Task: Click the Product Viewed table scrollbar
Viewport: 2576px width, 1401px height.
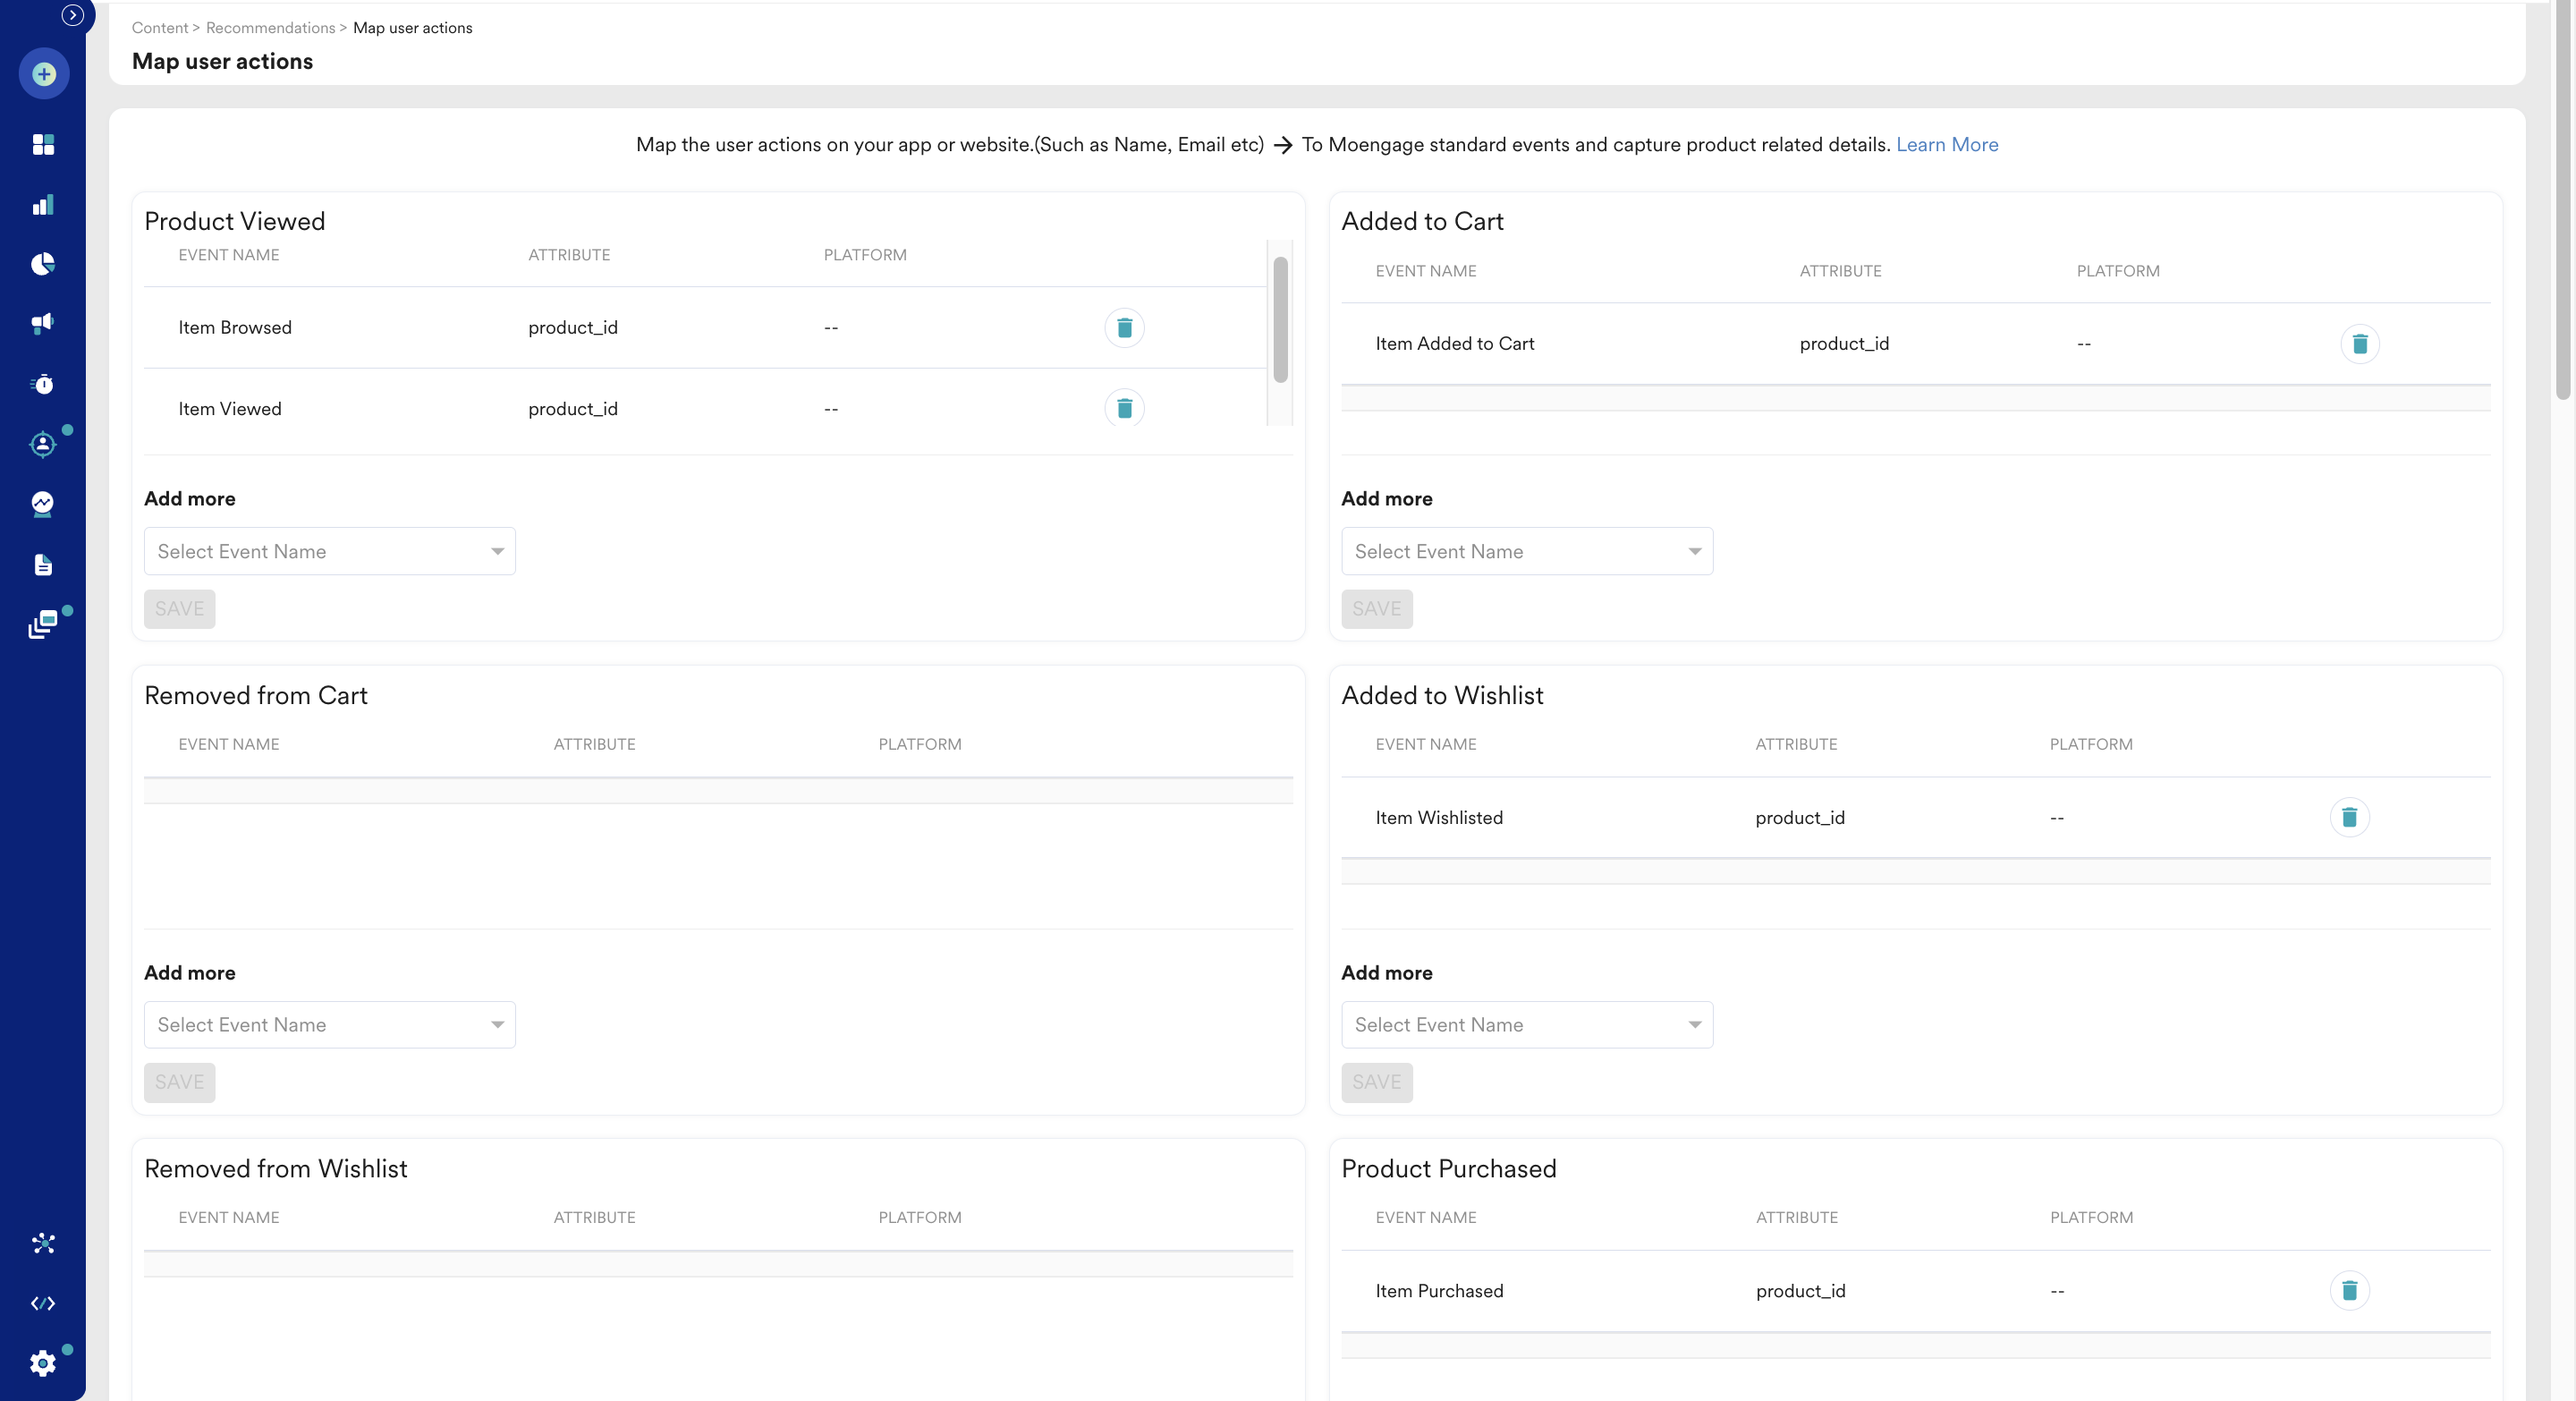Action: coord(1280,320)
